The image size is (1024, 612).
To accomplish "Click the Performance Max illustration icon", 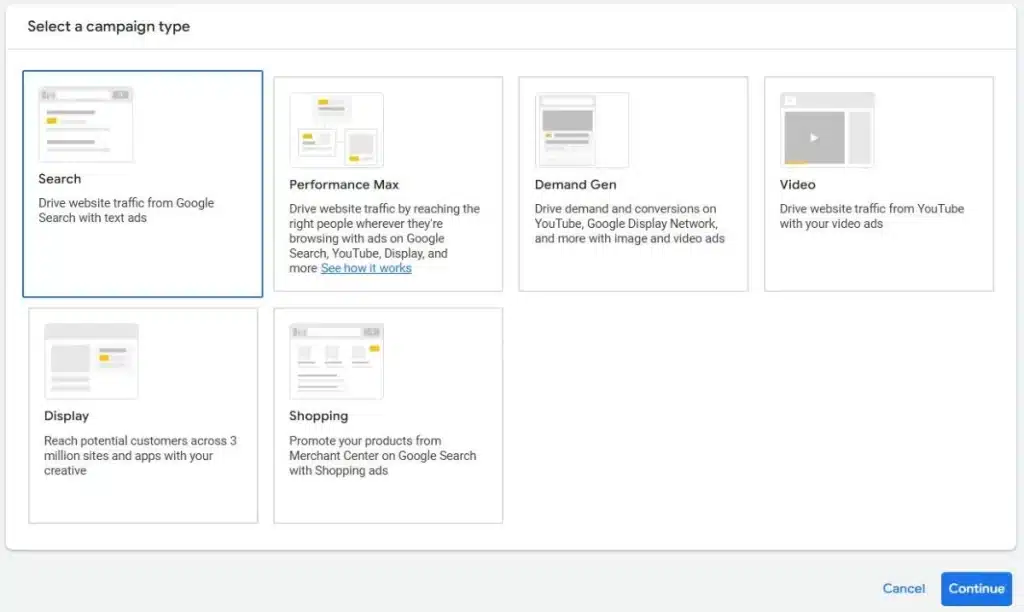I will (336, 130).
